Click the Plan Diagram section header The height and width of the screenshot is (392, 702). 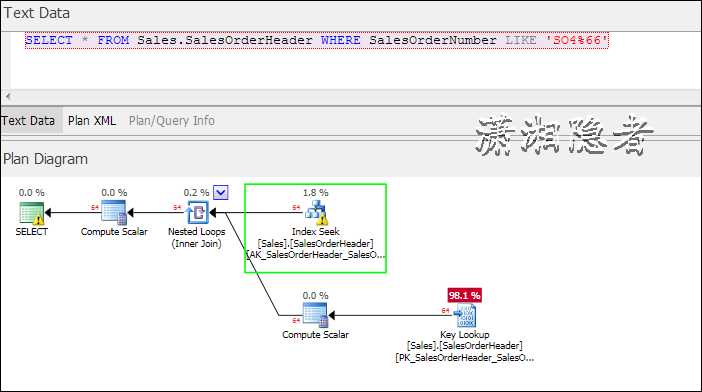(45, 159)
